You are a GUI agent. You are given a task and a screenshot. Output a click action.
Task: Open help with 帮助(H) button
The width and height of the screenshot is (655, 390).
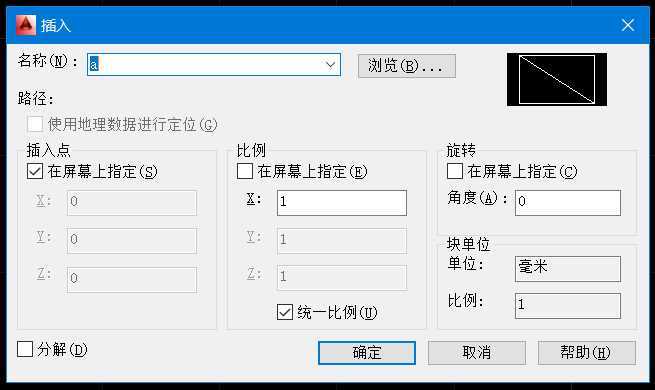tap(586, 353)
